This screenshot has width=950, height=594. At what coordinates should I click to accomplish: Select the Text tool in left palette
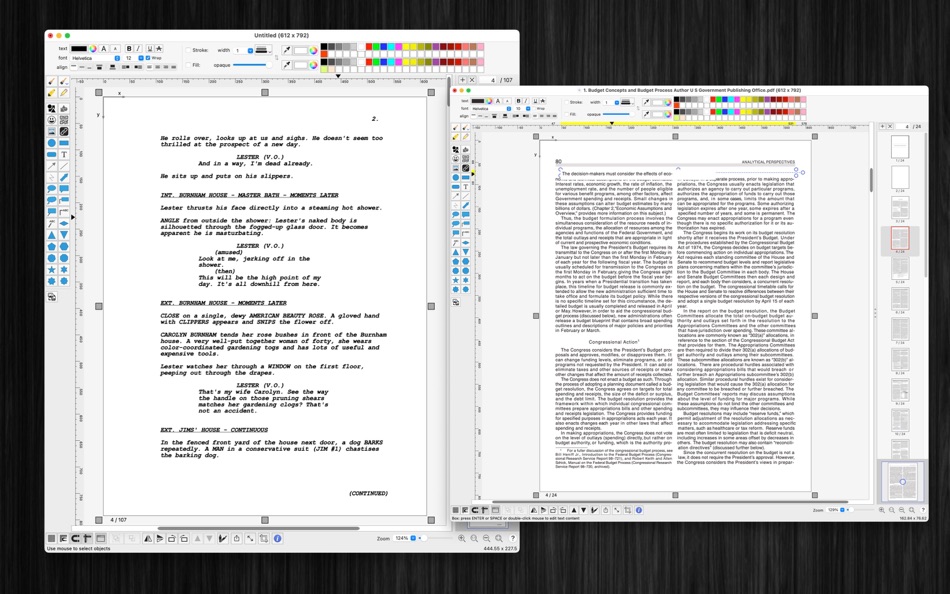coord(64,155)
